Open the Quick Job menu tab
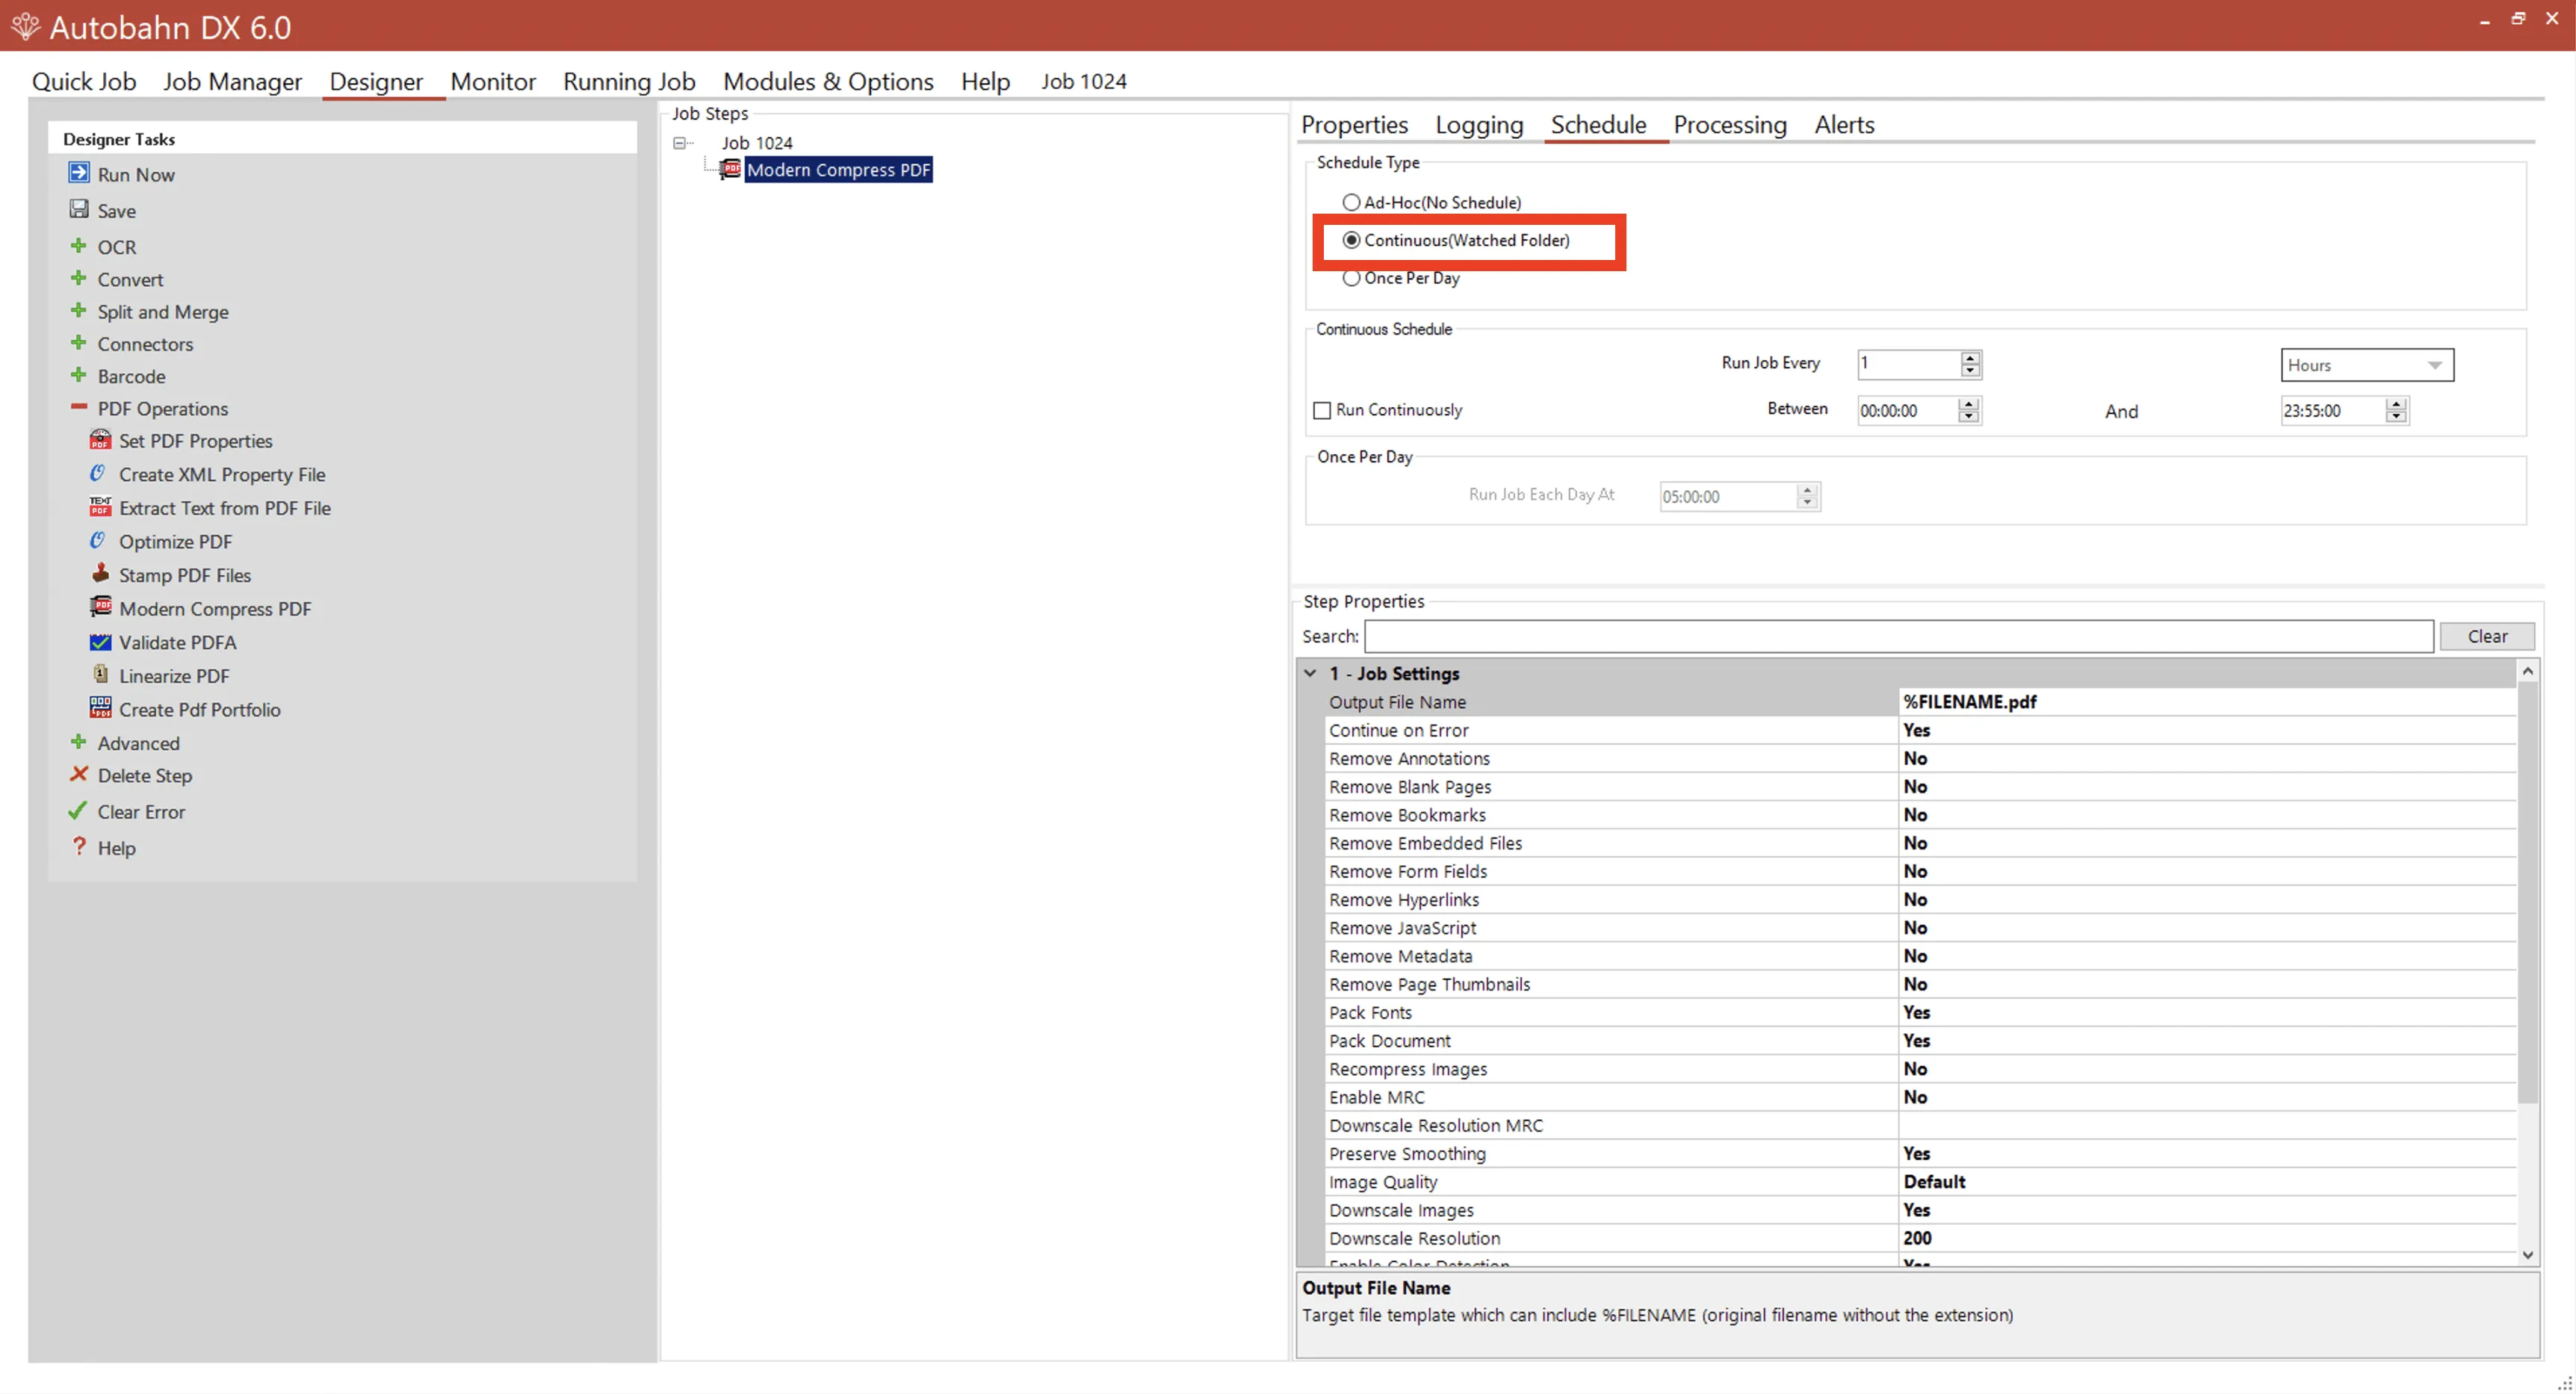This screenshot has width=2576, height=1394. coord(84,81)
